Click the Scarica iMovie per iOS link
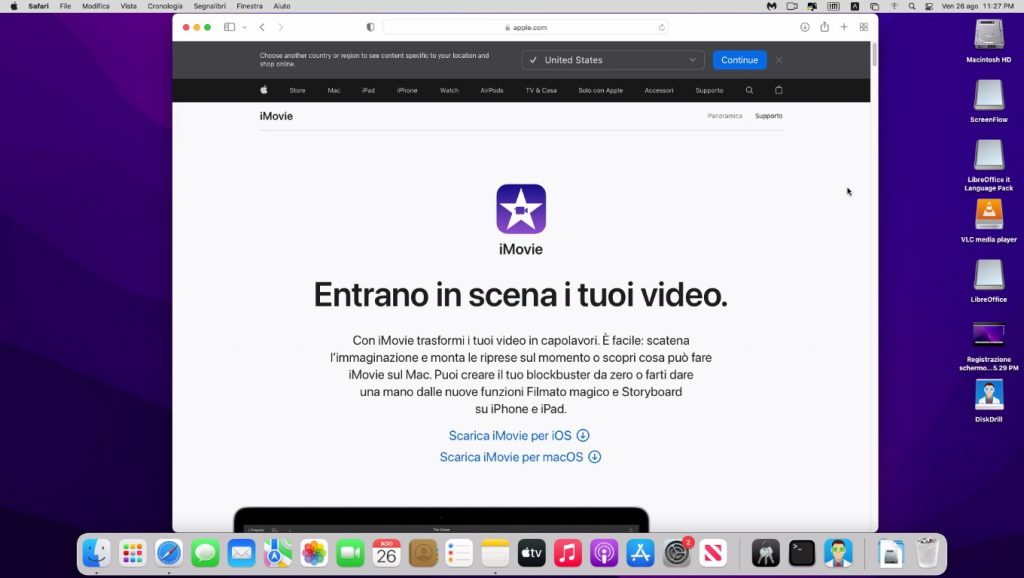 (511, 435)
